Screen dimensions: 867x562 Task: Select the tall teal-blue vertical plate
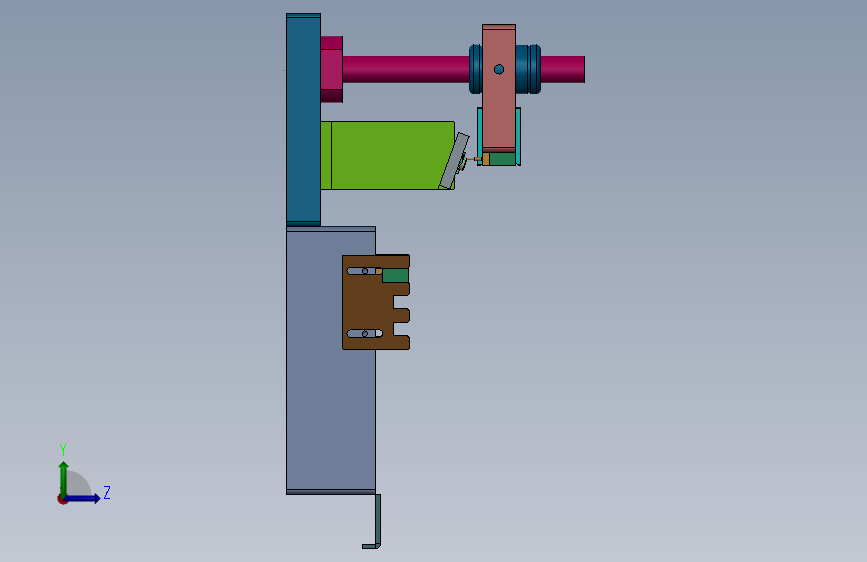[303, 120]
